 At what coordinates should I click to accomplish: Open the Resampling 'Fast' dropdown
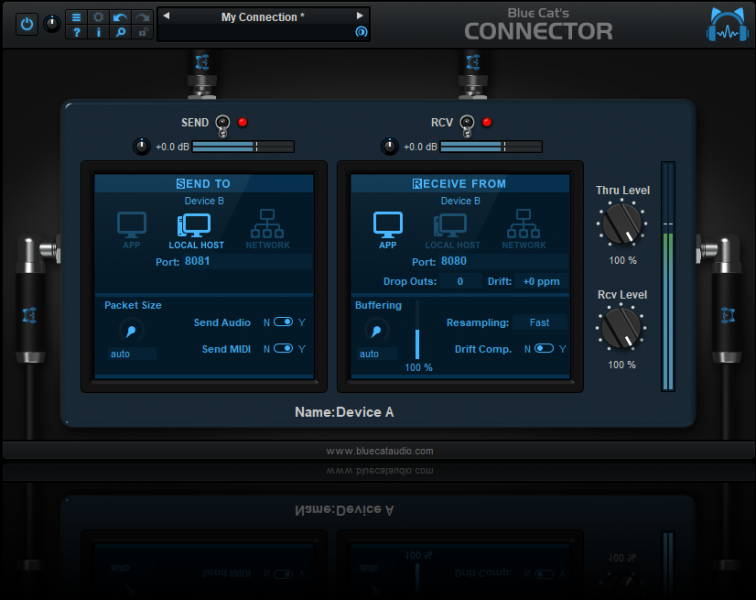tap(540, 322)
